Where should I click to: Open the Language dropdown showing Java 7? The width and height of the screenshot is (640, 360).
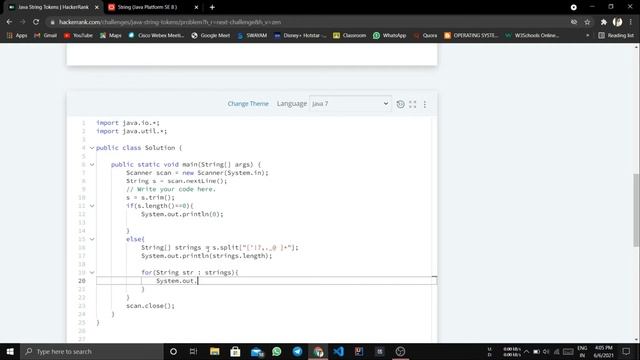click(x=351, y=104)
